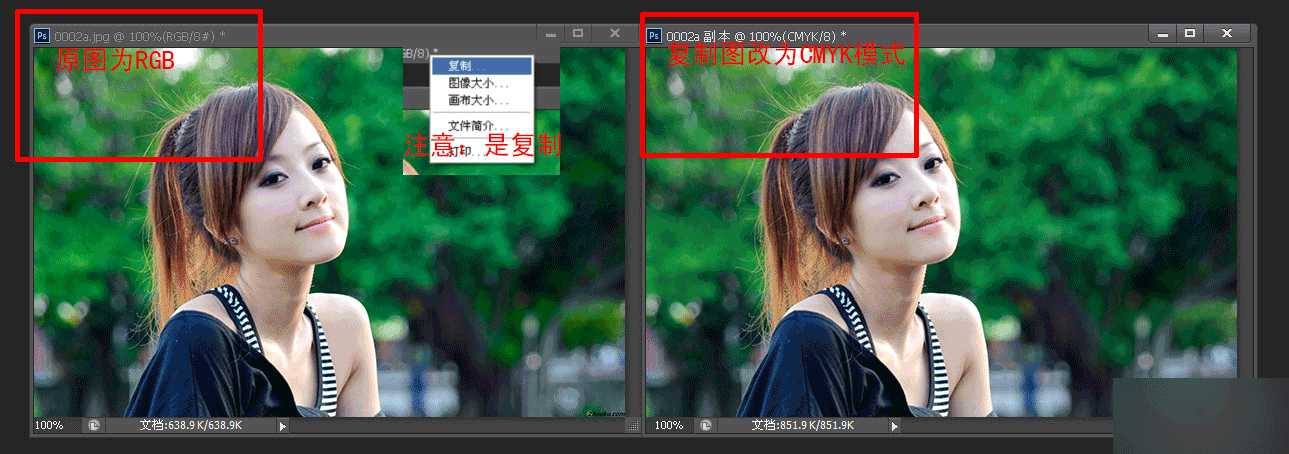Minimize the 0002a.jpg window
This screenshot has height=454, width=1289.
pos(551,34)
